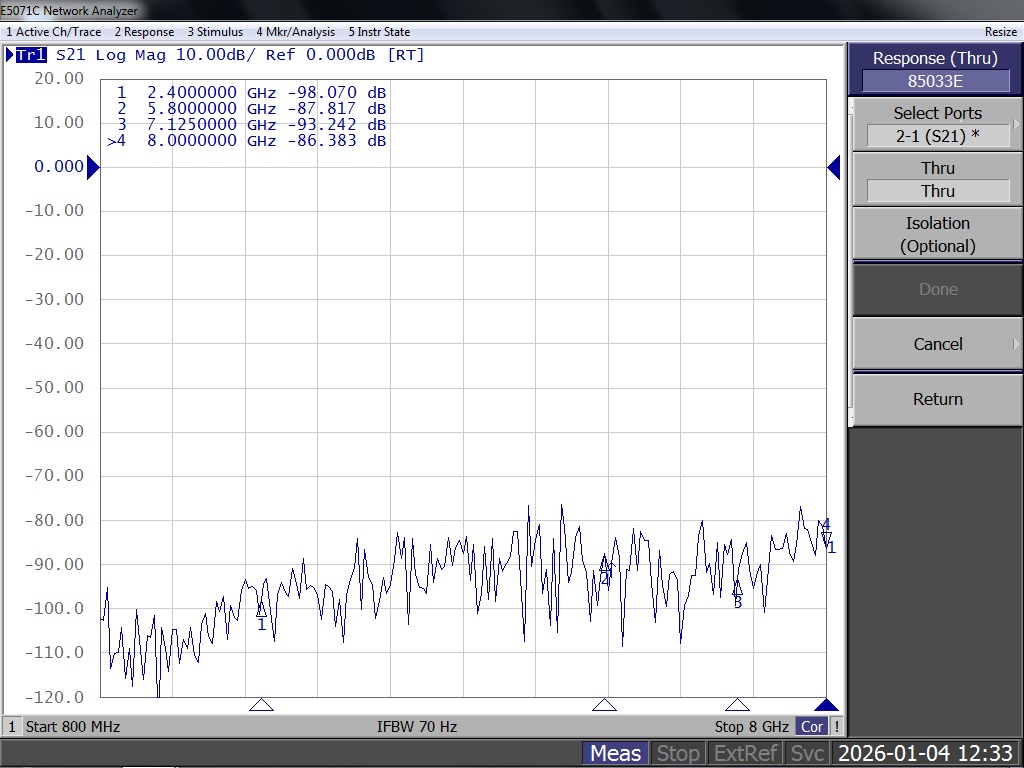Open the Instr State menu
Viewport: 1024px width, 768px height.
pyautogui.click(x=379, y=31)
